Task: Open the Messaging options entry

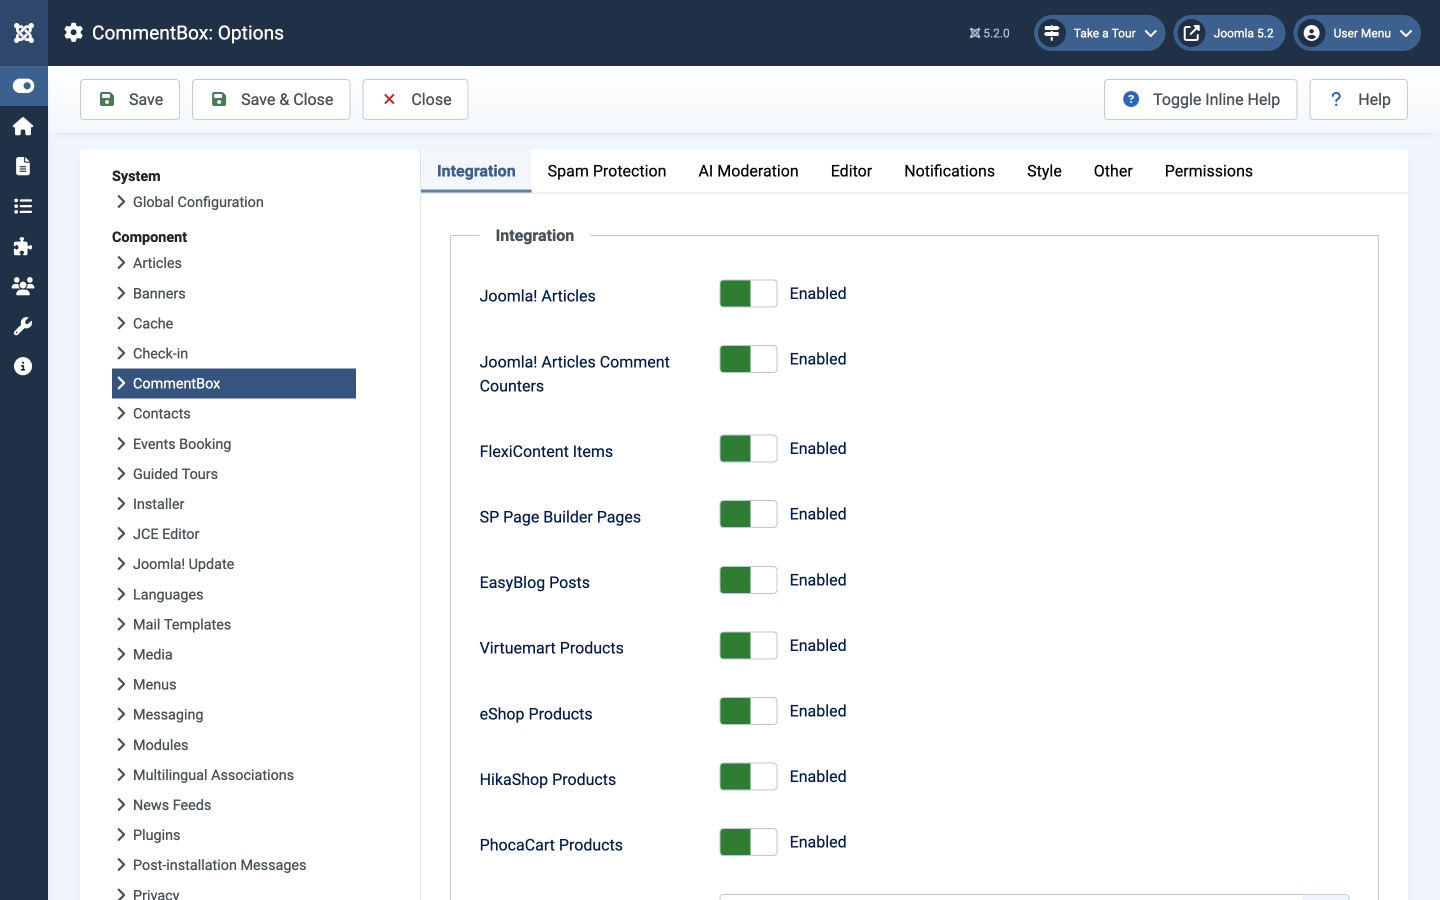Action: (x=234, y=715)
